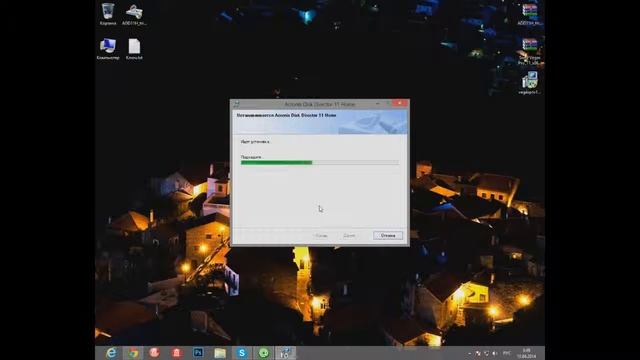This screenshot has width=640, height=360.
Task: Open the network status tray icon
Action: pos(487,353)
